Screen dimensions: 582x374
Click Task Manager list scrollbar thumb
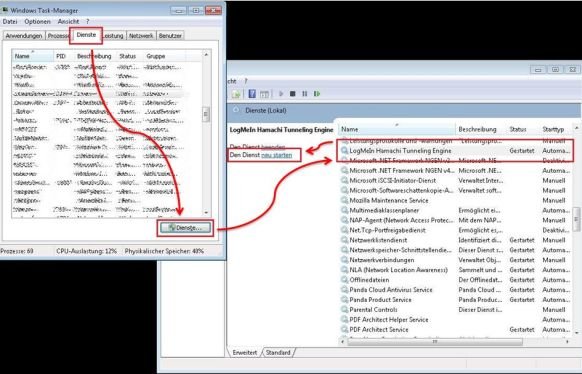click(x=206, y=114)
